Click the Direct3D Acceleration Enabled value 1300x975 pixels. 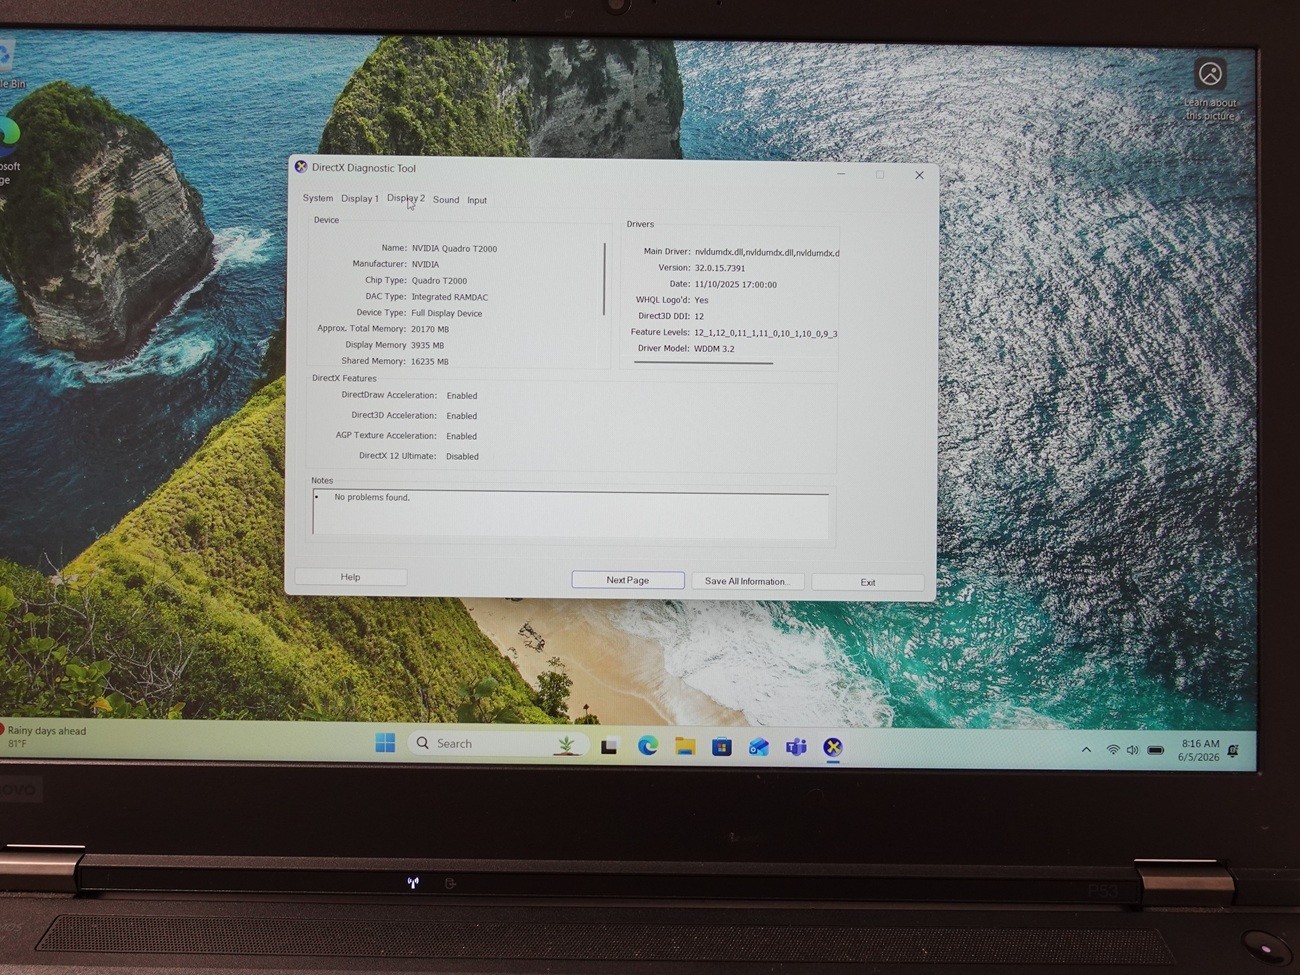point(462,416)
